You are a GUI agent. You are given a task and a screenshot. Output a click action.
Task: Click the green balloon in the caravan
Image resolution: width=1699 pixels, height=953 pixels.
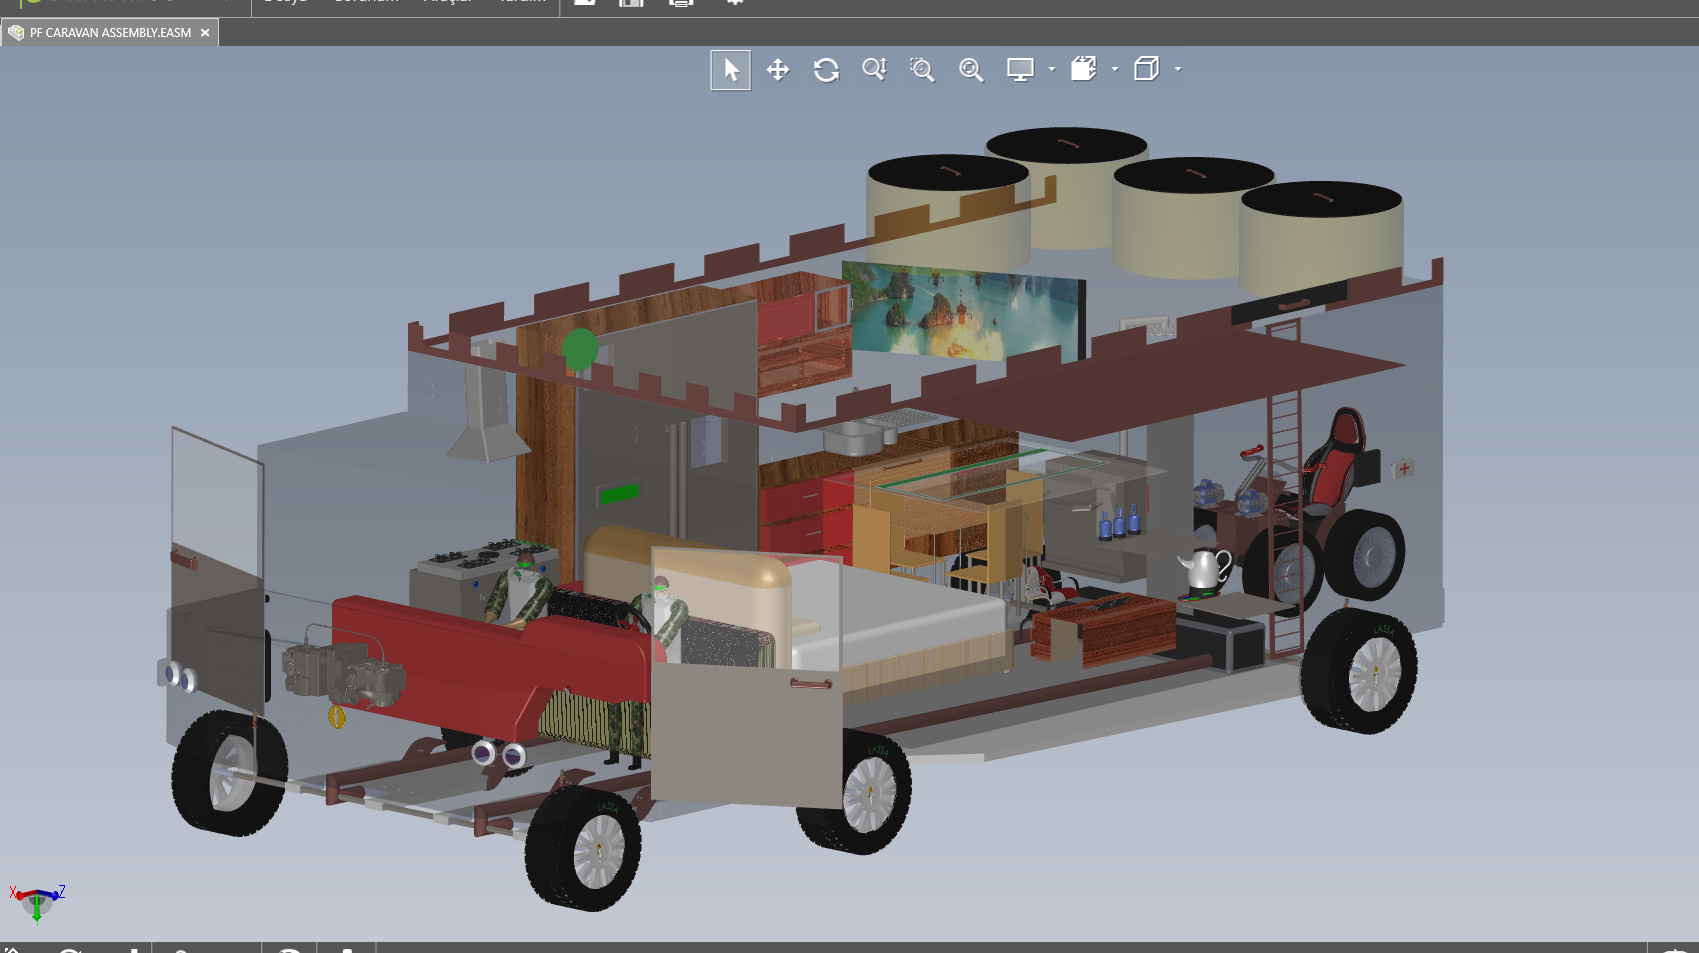point(579,349)
